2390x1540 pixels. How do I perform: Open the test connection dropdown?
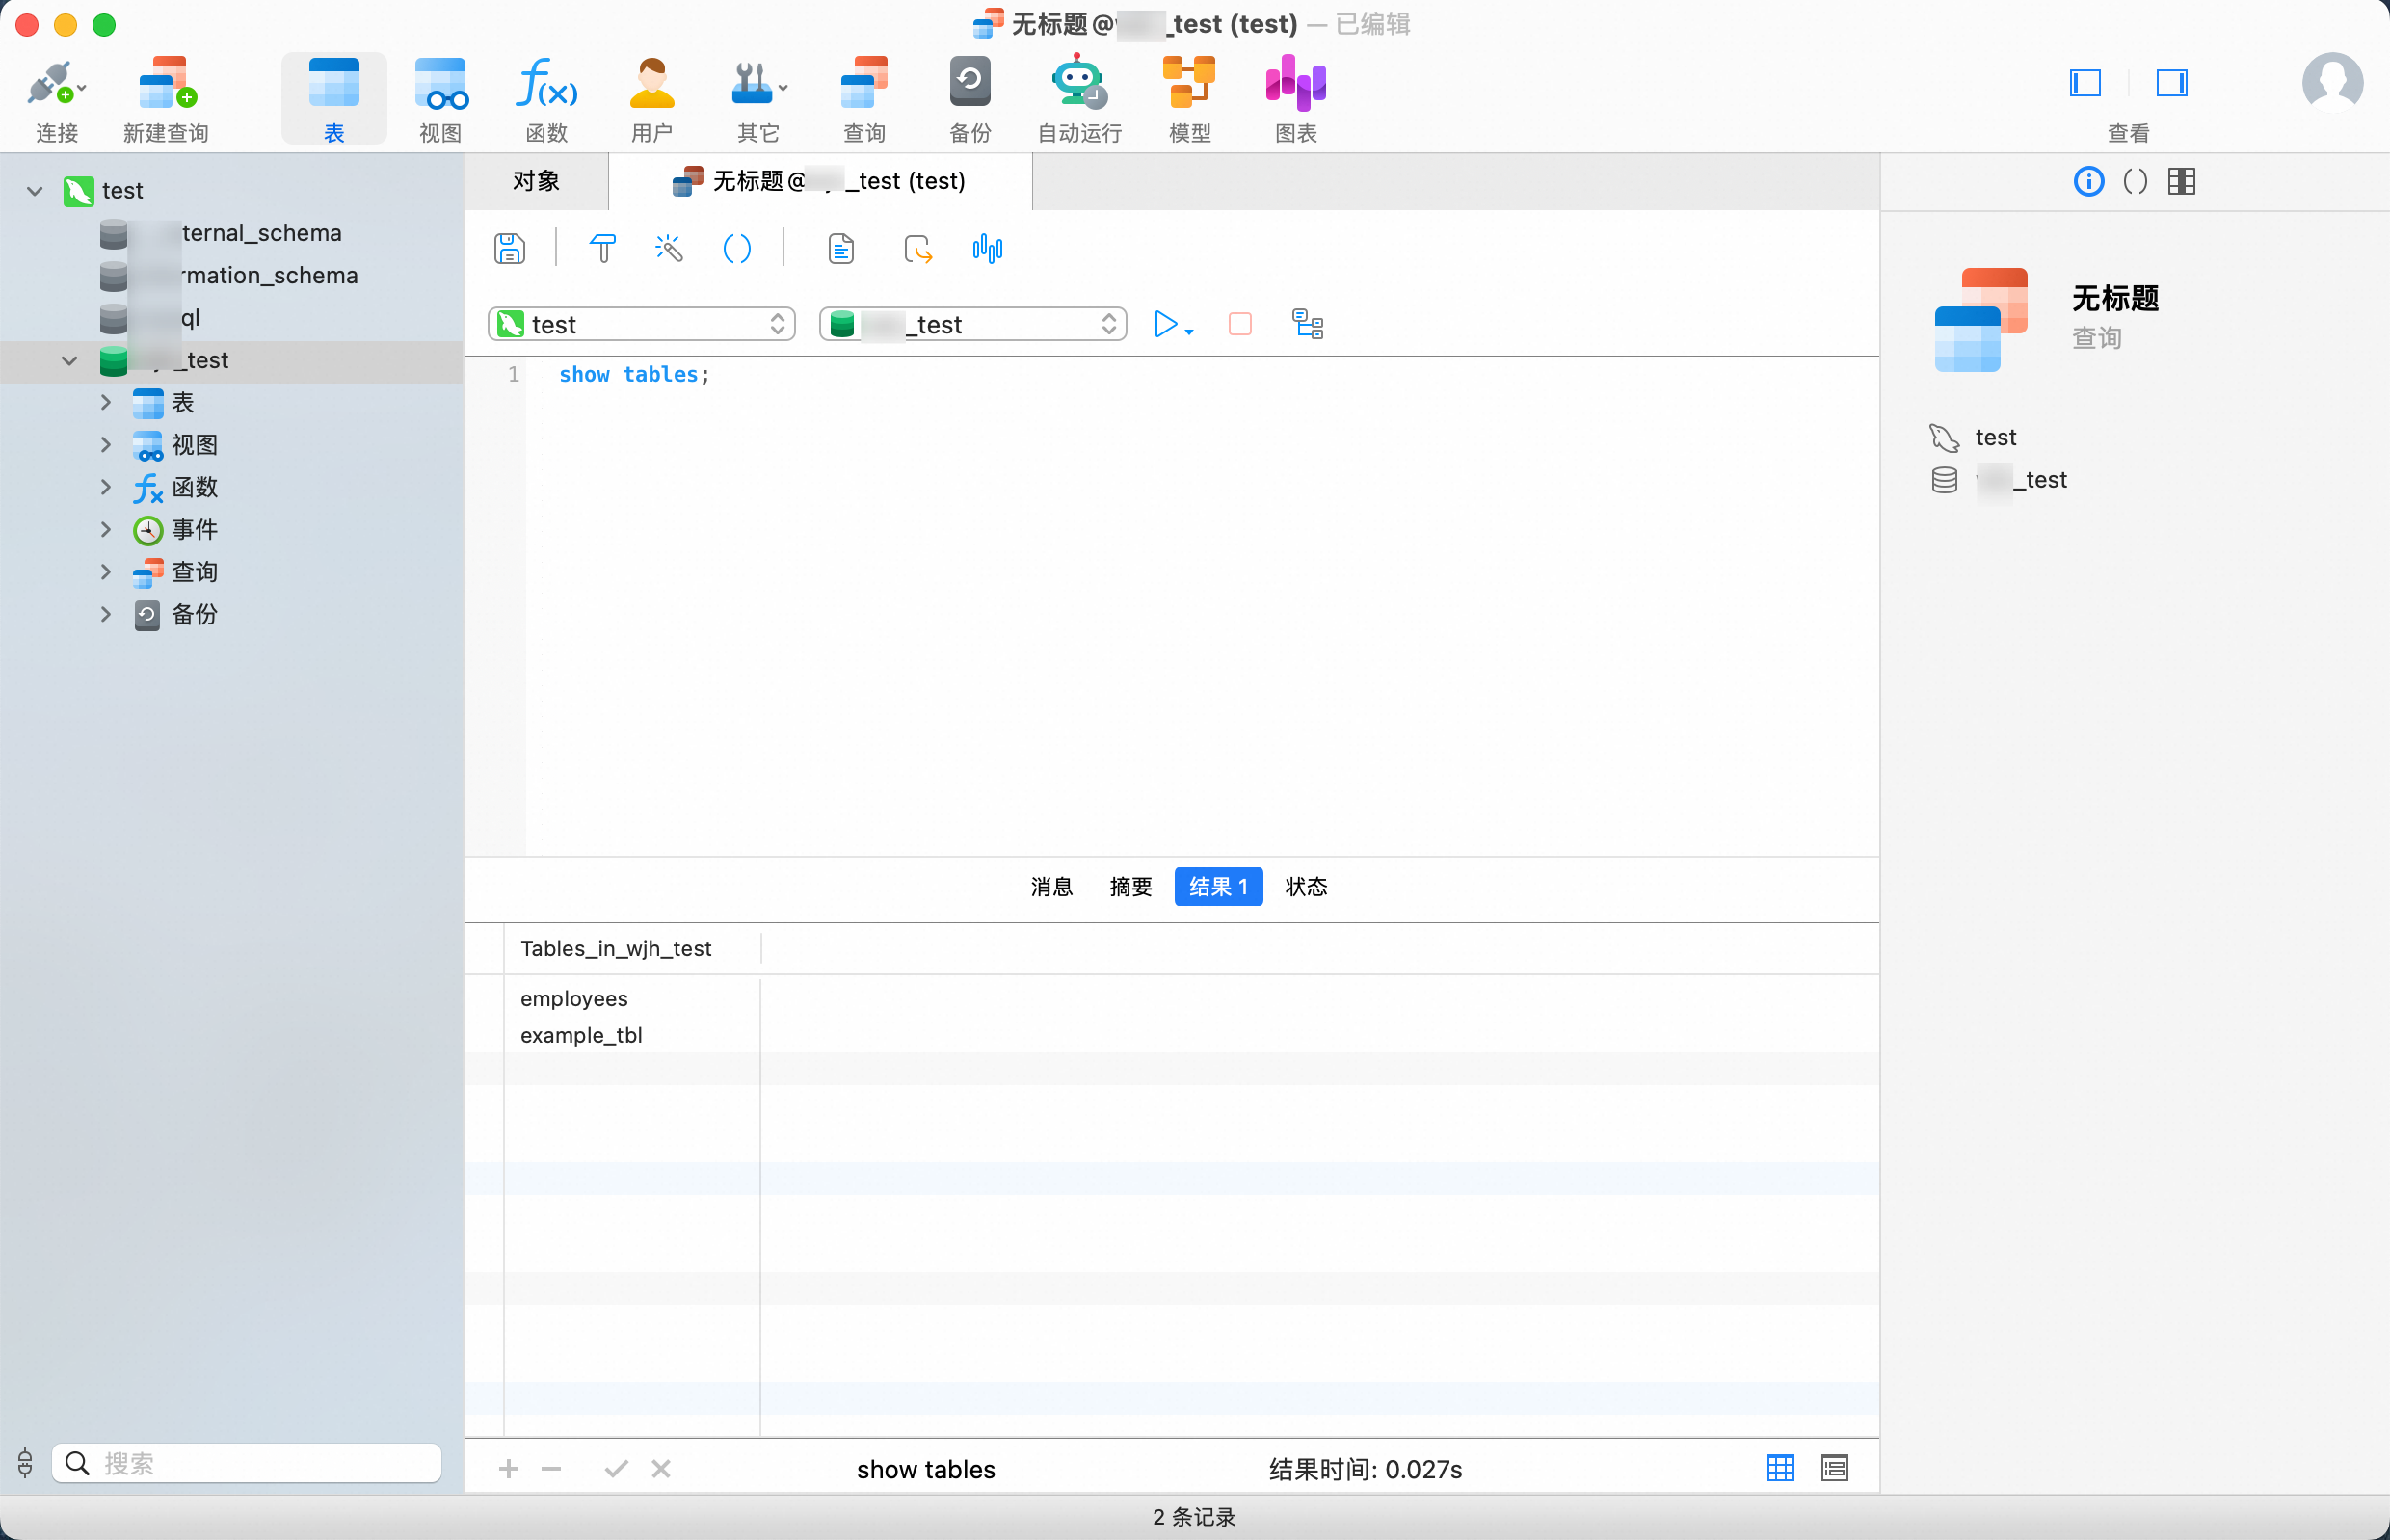point(641,324)
